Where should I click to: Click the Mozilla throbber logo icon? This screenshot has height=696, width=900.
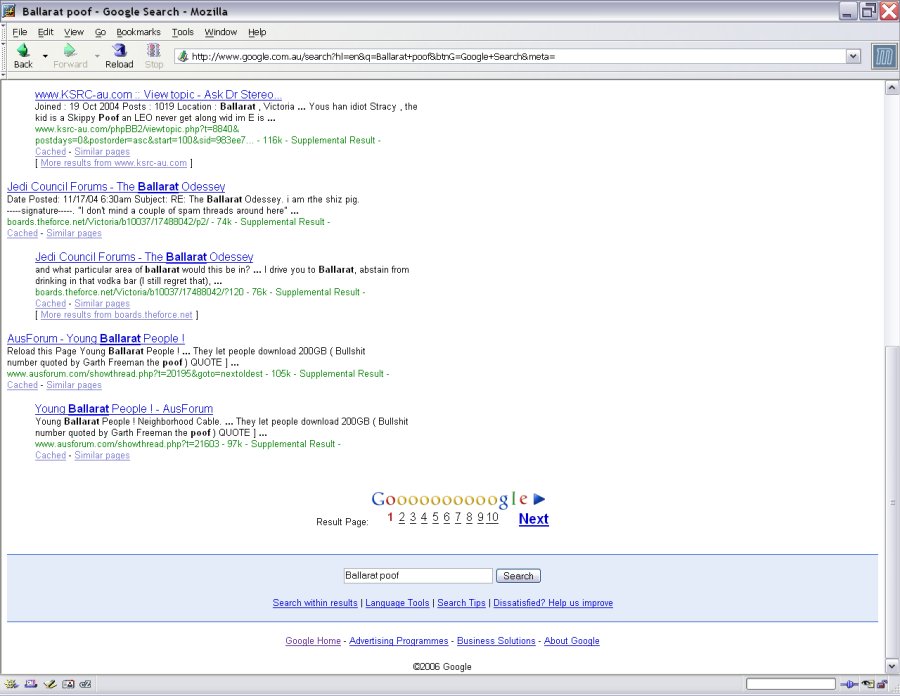[884, 57]
